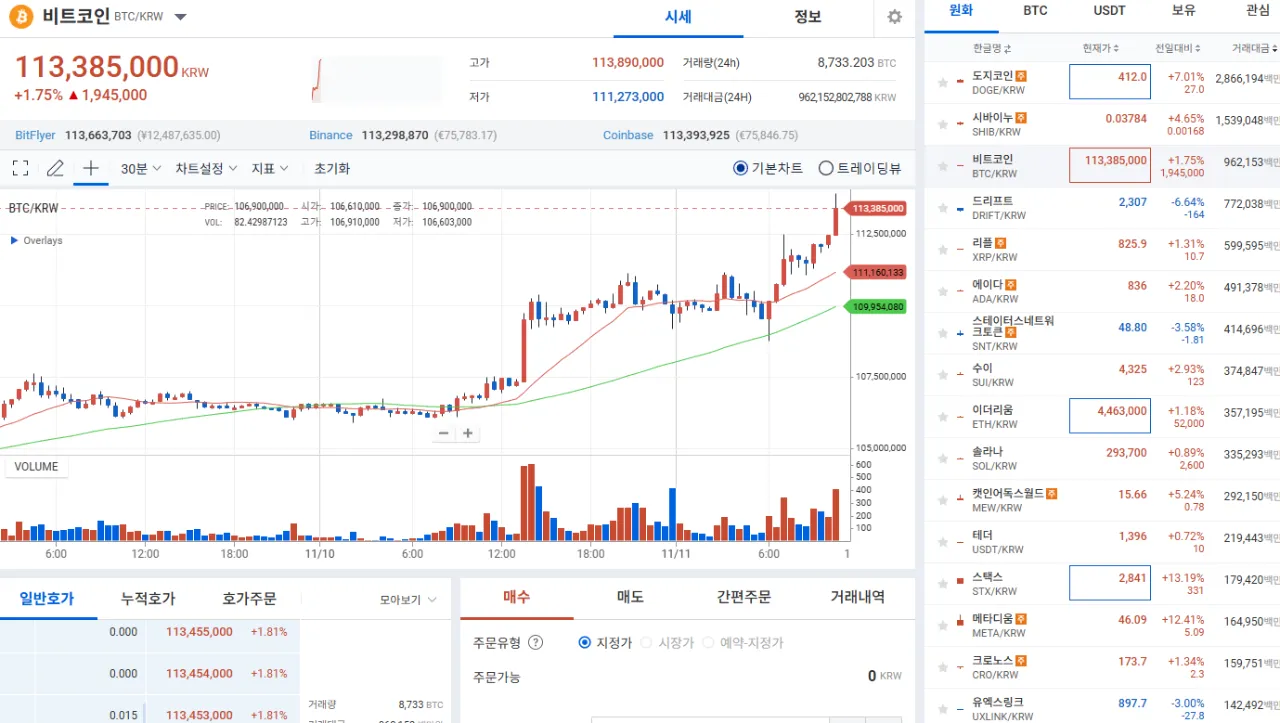Click the order type help icon

point(535,643)
